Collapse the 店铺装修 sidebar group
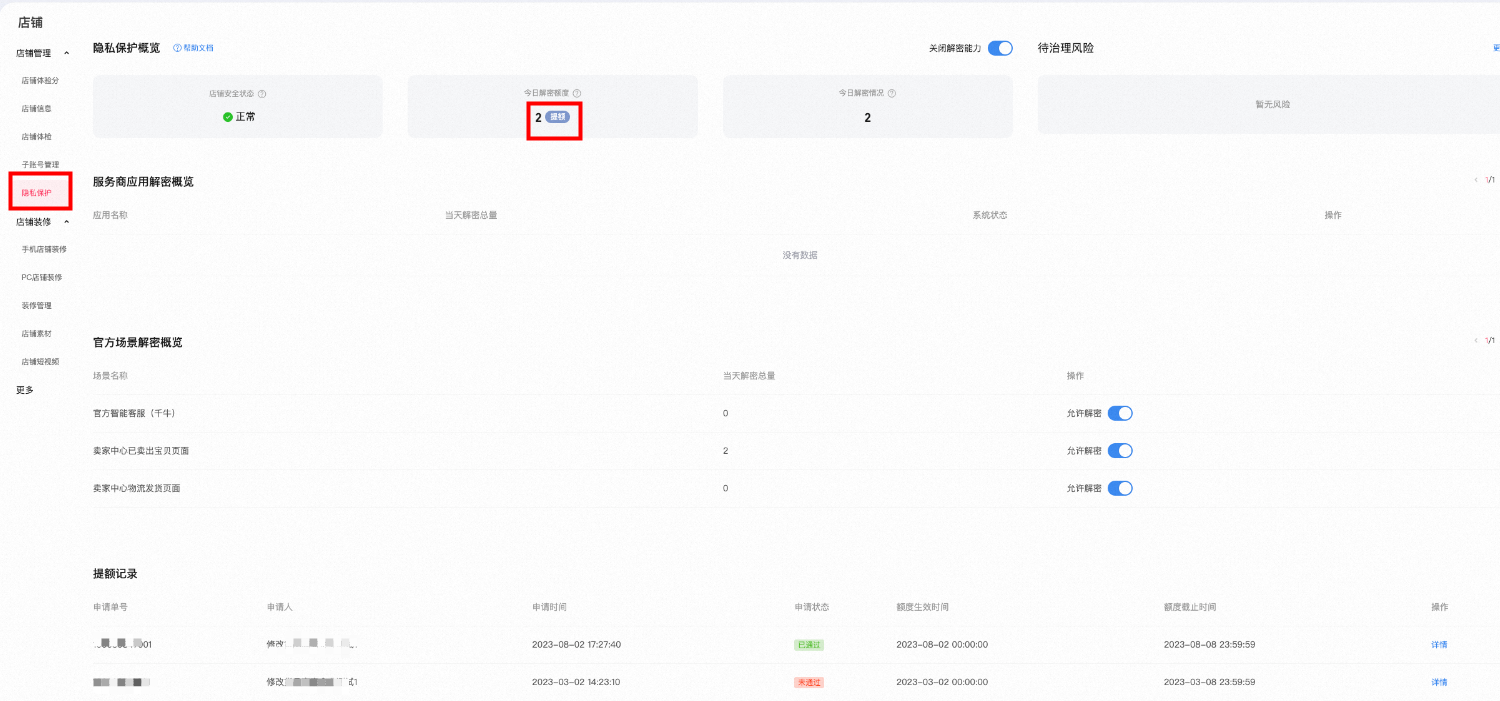The width and height of the screenshot is (1500, 701). 67,222
